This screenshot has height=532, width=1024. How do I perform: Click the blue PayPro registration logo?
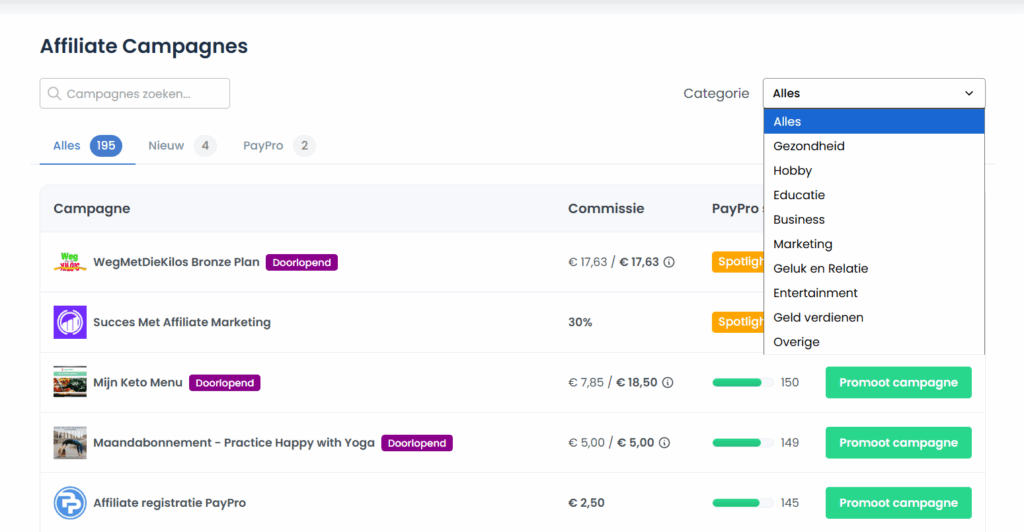pyautogui.click(x=70, y=502)
